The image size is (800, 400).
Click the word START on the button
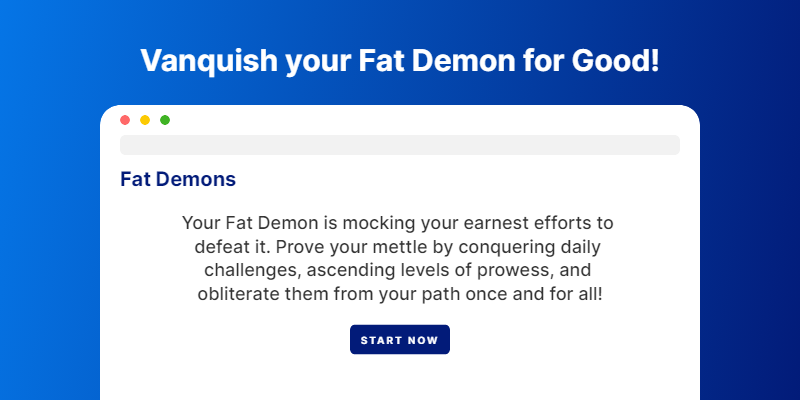[378, 340]
